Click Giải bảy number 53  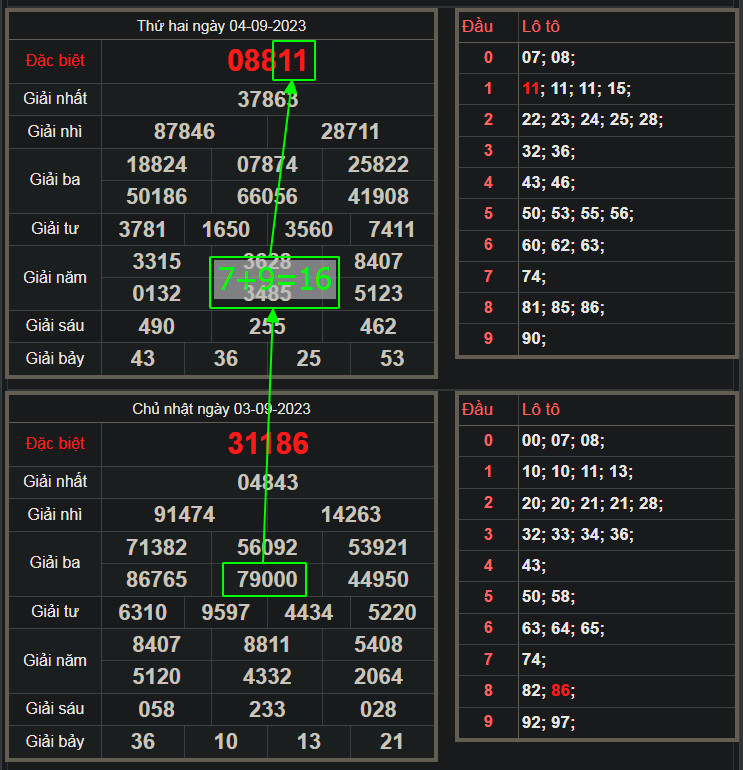(392, 358)
